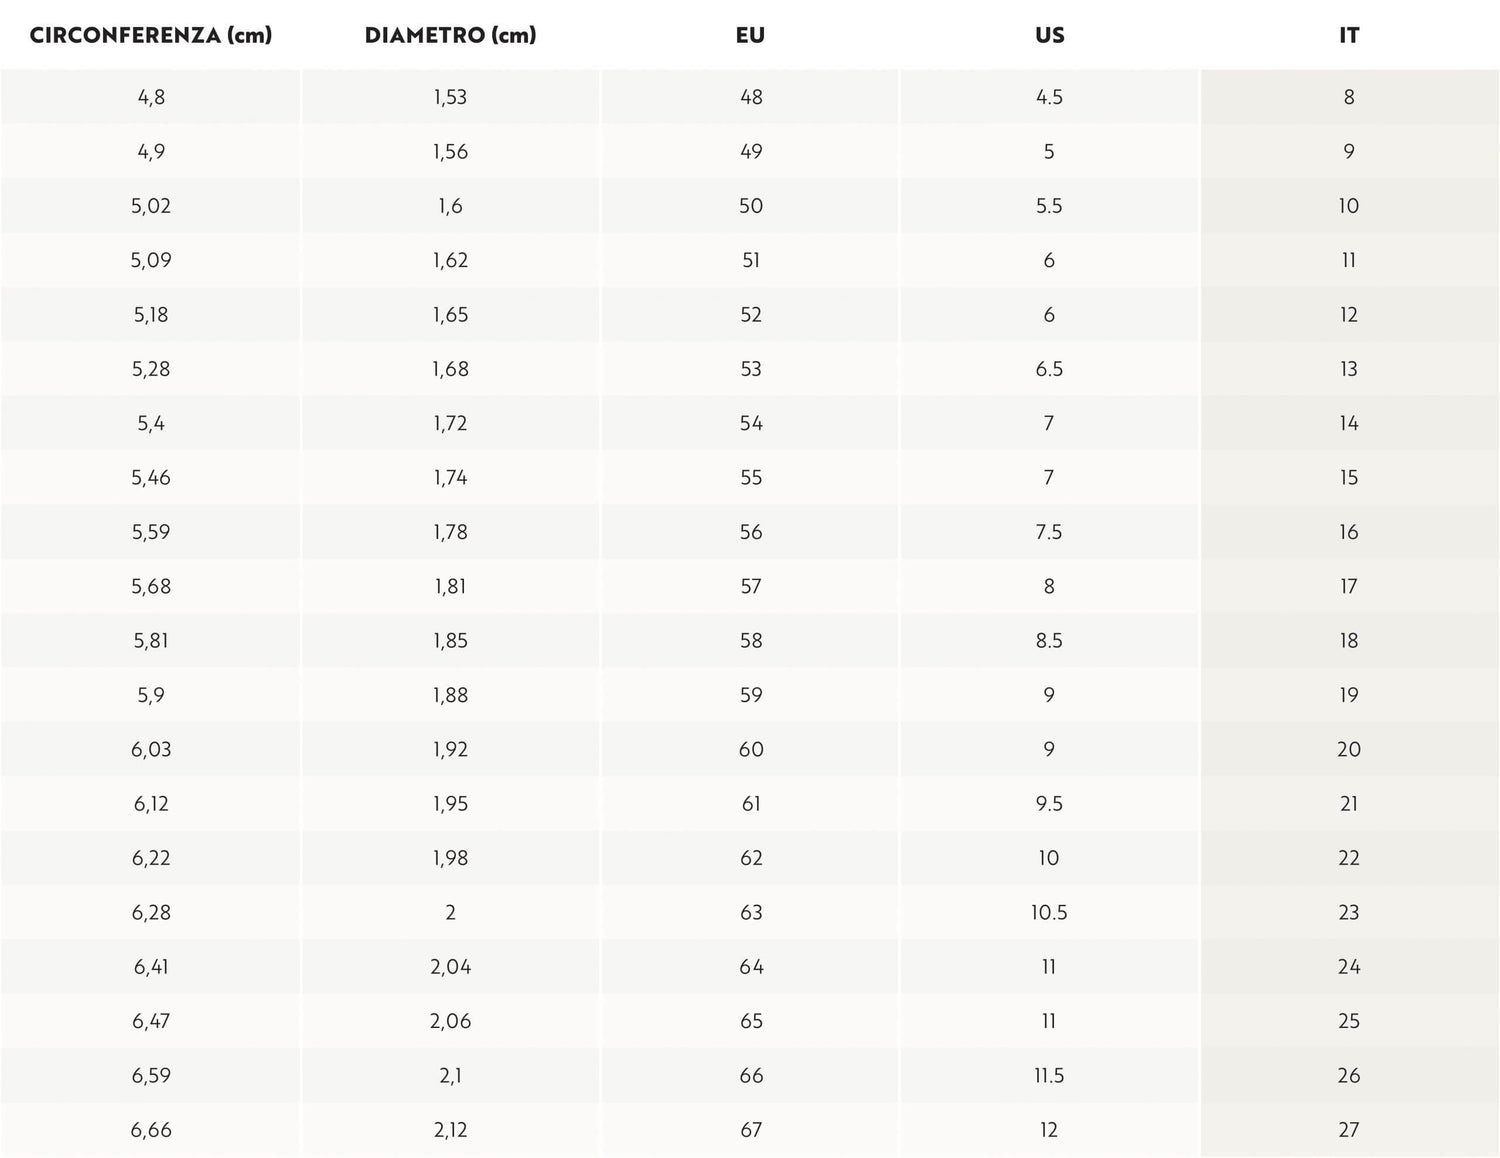Click EU size 67 cell
Viewport: 1500px width, 1158px height.
point(750,1130)
